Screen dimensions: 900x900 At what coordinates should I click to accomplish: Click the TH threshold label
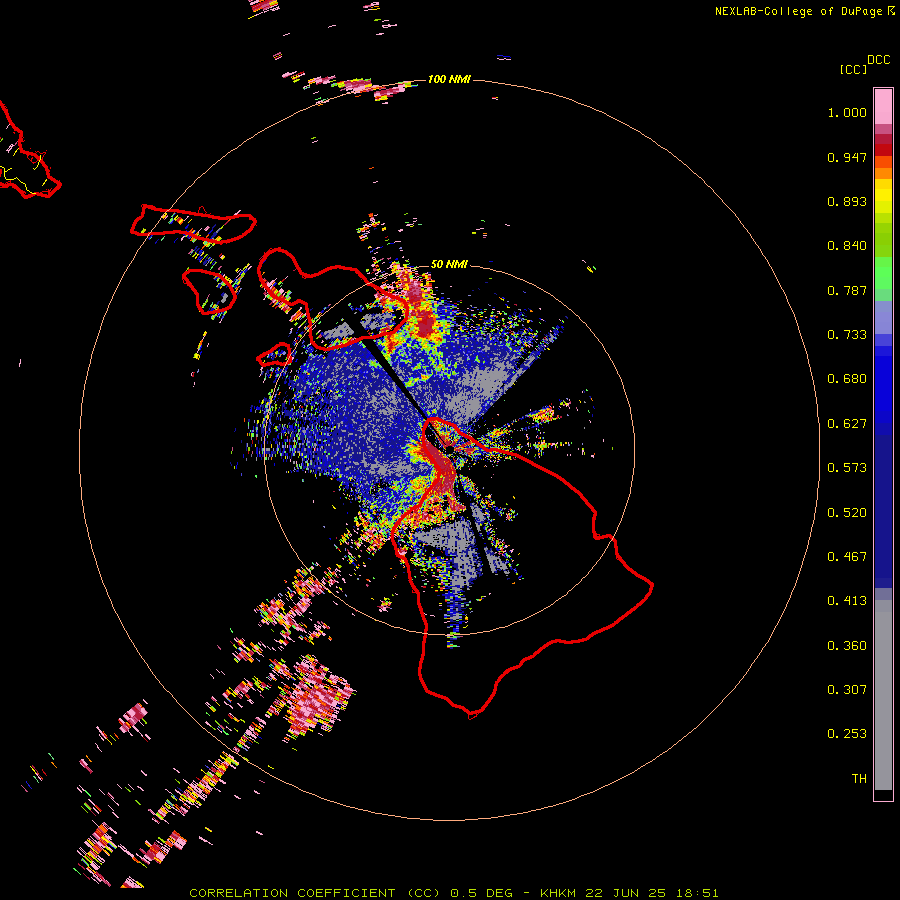point(859,779)
